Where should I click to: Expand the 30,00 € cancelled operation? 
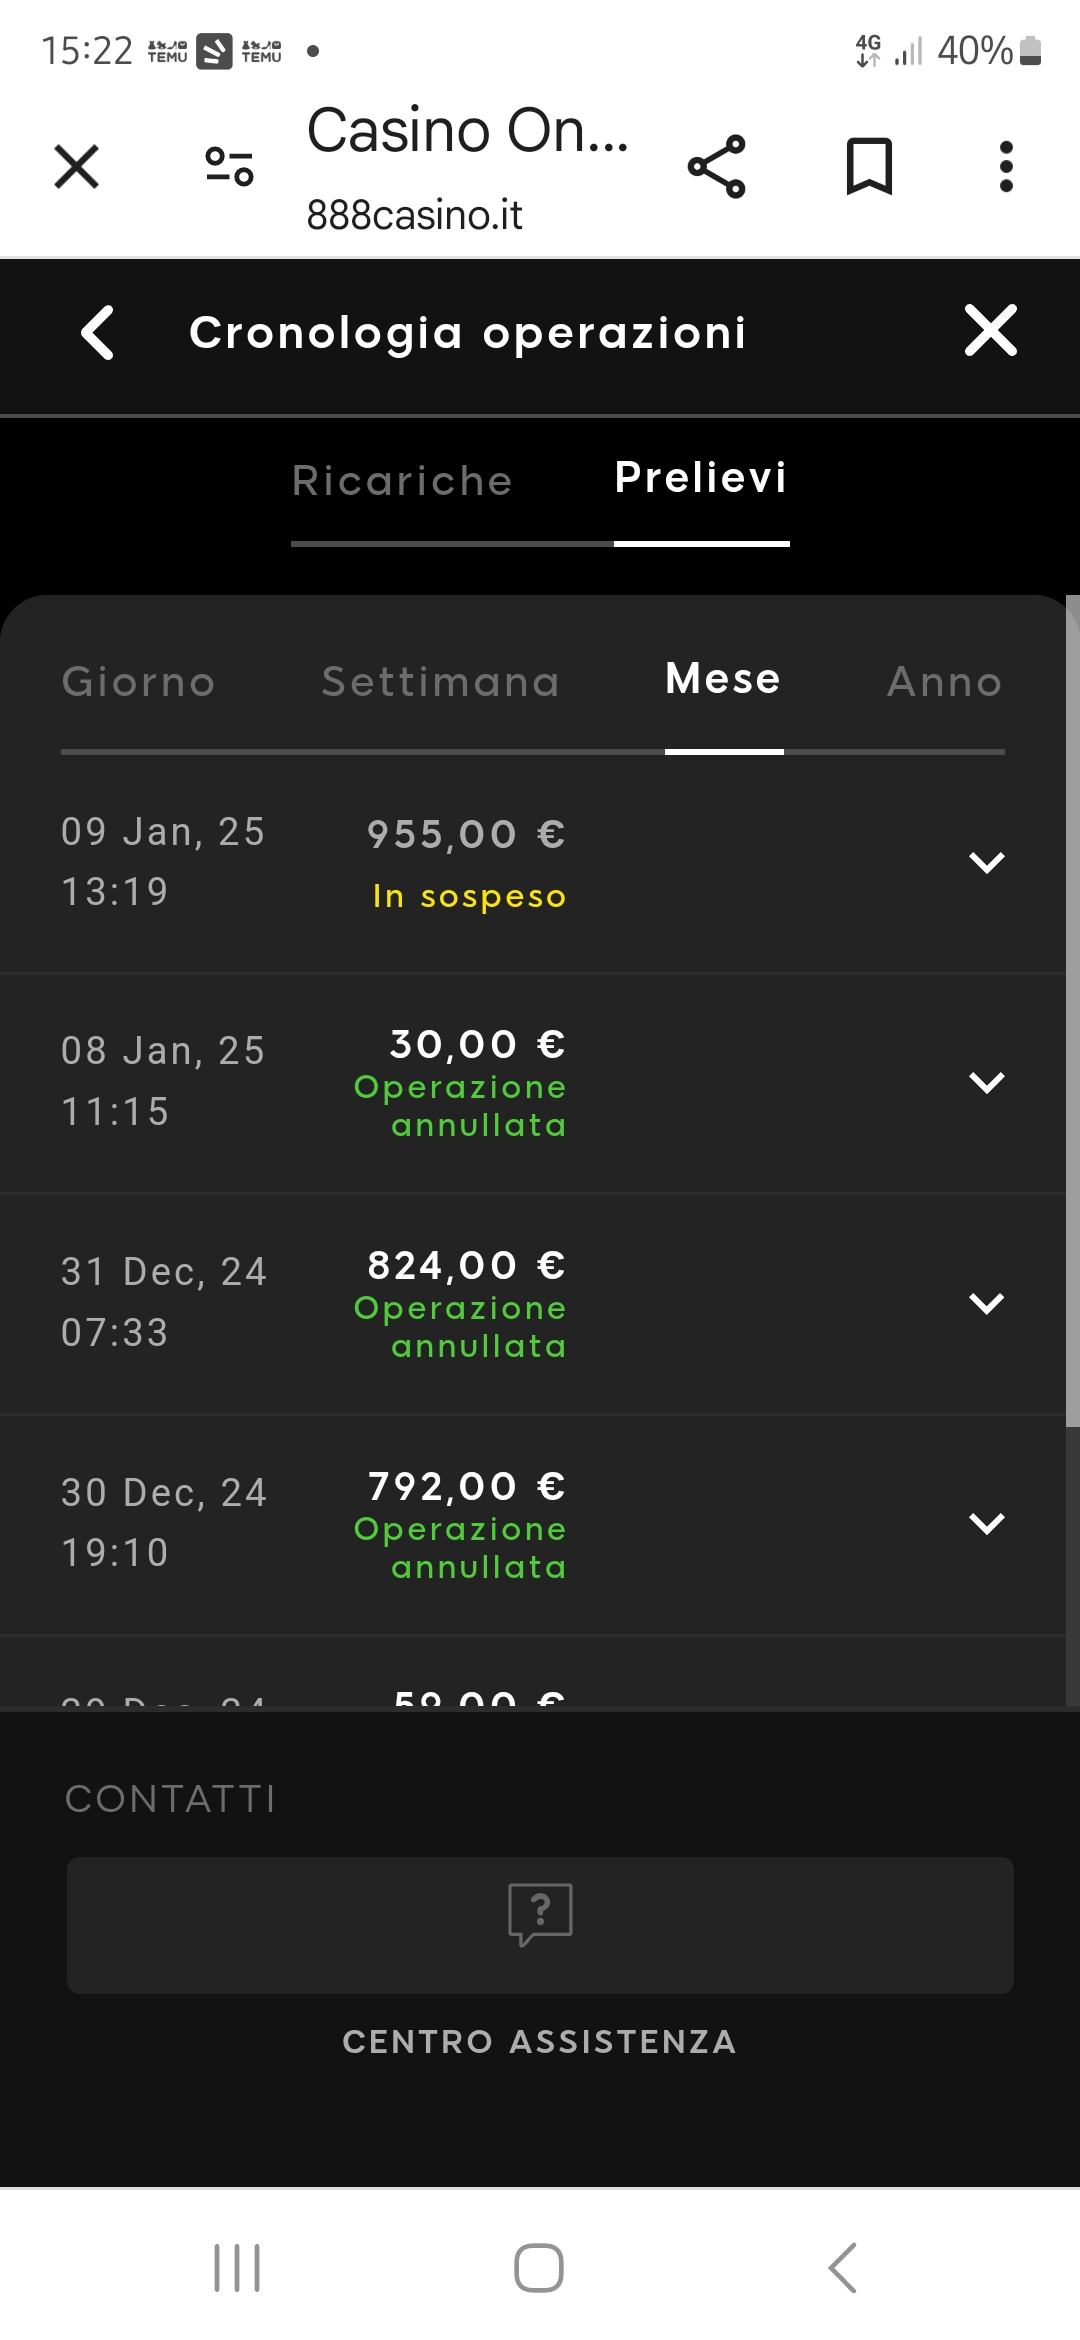[986, 1082]
